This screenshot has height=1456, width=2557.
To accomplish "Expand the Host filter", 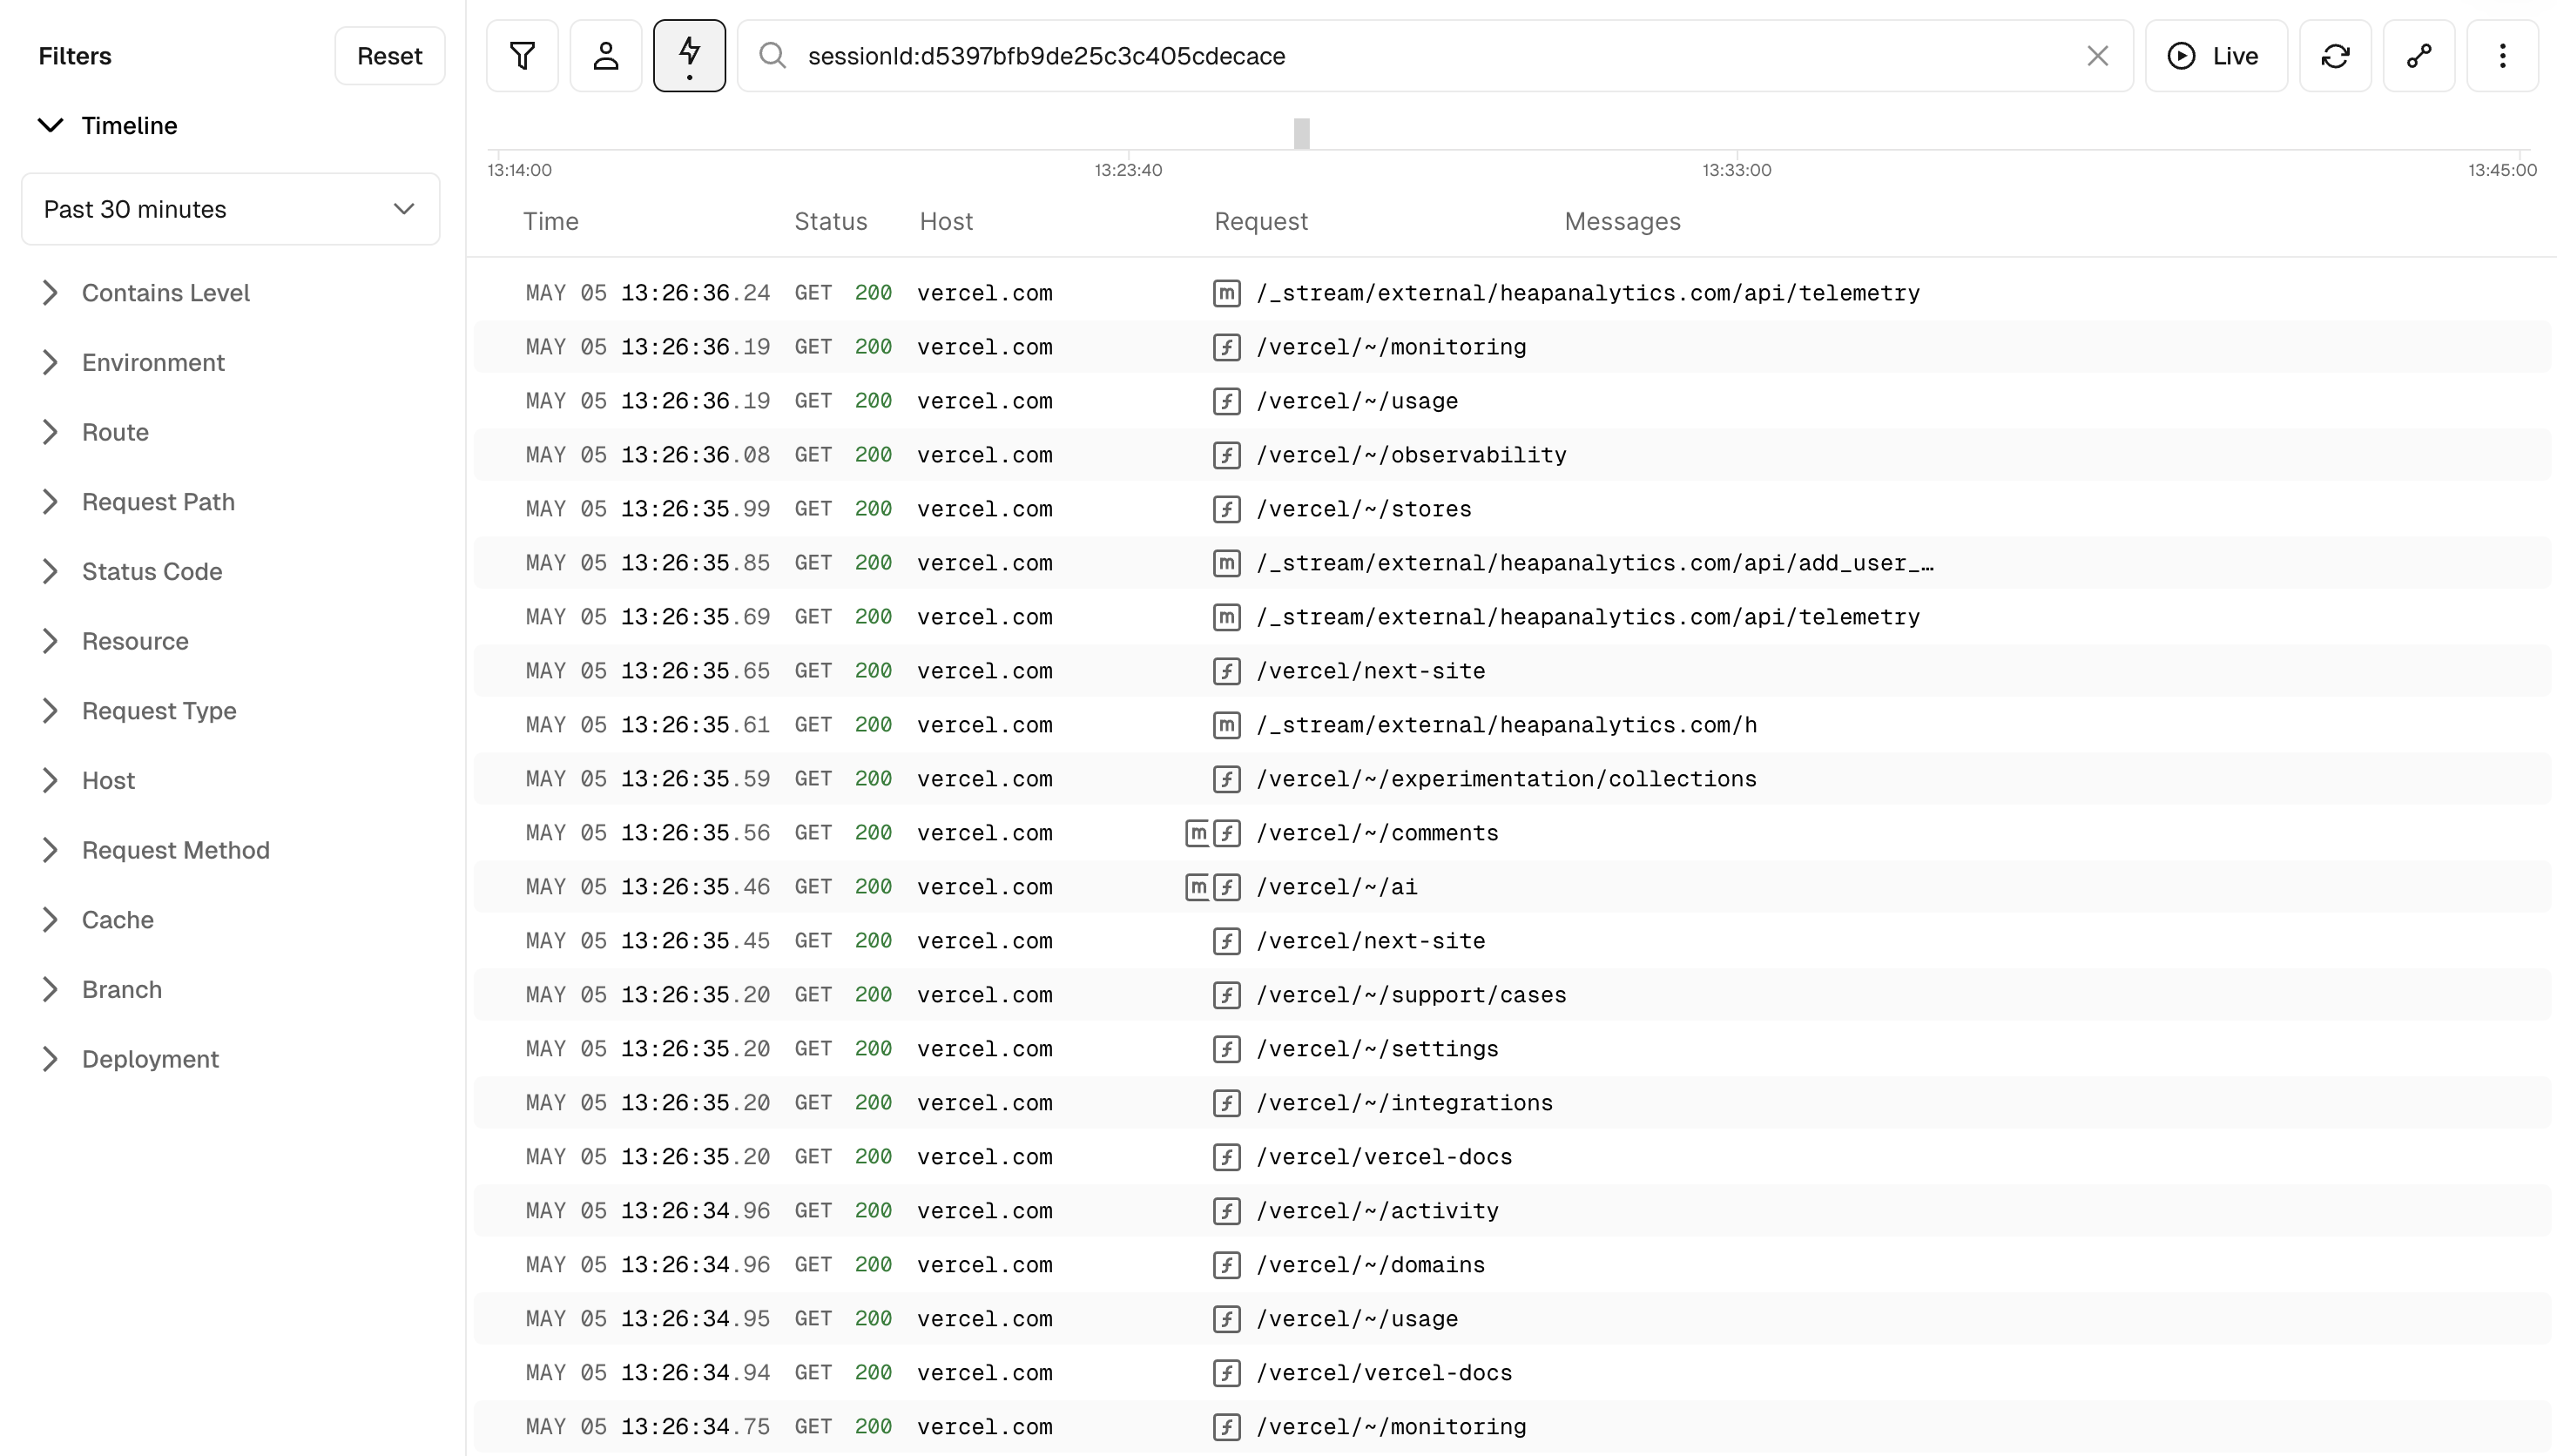I will [87, 781].
